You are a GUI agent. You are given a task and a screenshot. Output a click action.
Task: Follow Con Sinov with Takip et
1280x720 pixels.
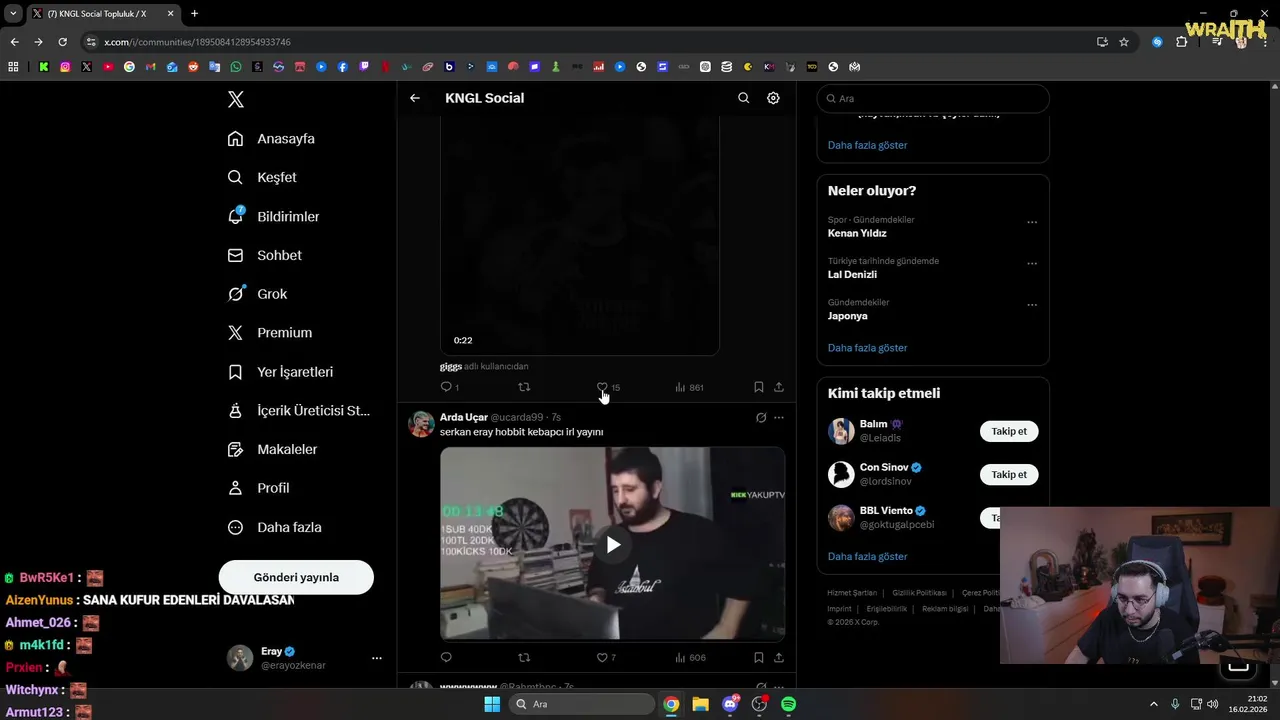pyautogui.click(x=1009, y=474)
